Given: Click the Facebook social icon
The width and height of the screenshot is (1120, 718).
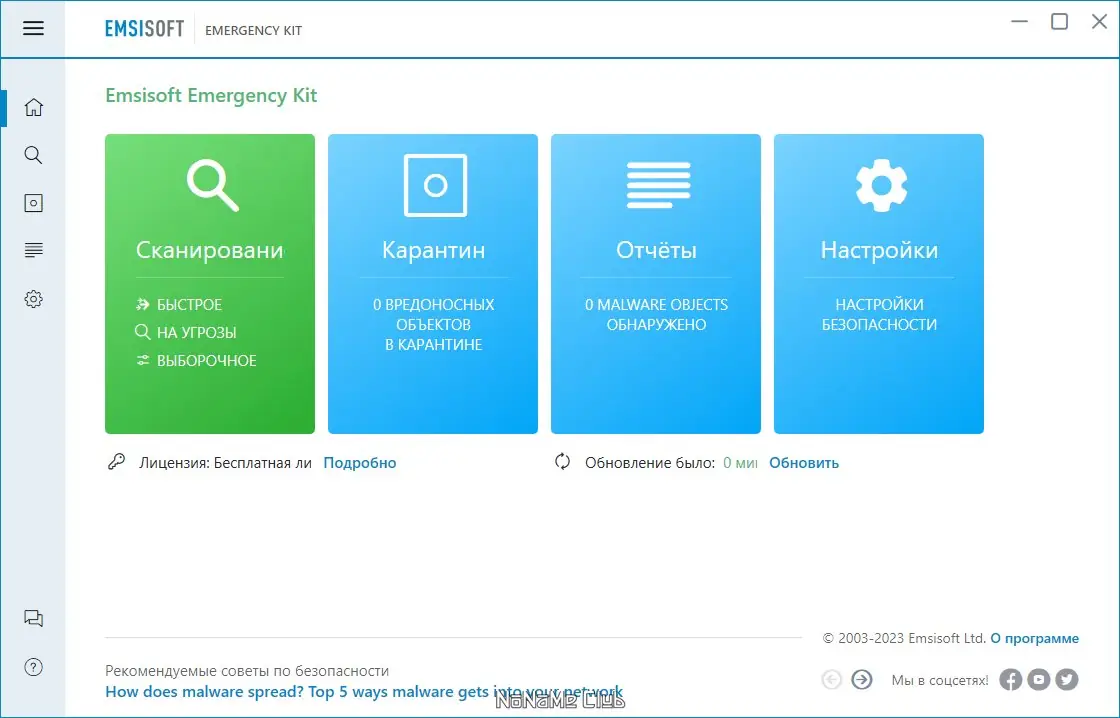Looking at the screenshot, I should (x=1010, y=679).
